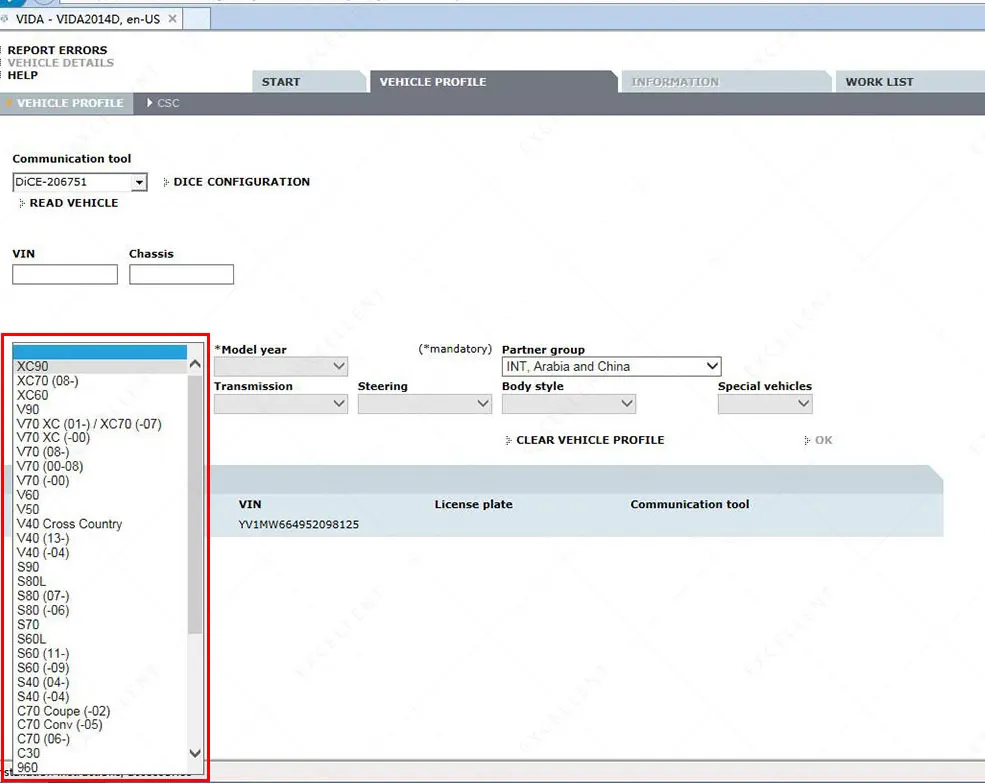Expand the Steering dropdown
Viewport: 985px width, 783px height.
[425, 403]
